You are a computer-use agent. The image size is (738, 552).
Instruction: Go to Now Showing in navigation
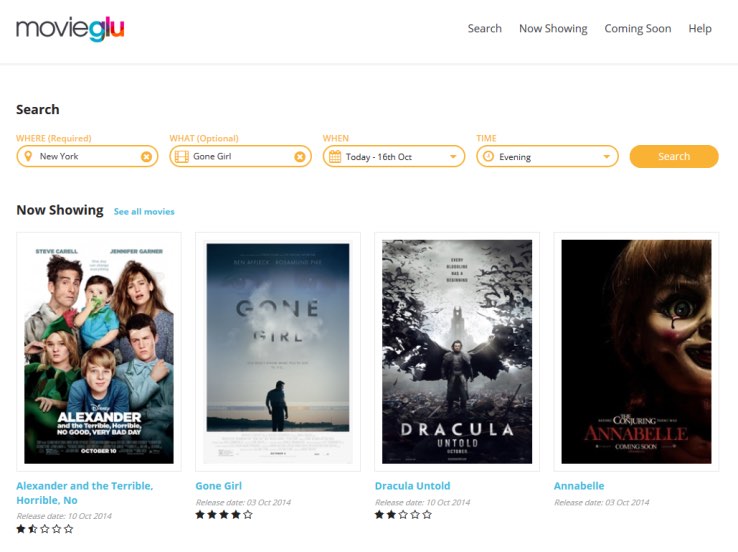point(553,29)
